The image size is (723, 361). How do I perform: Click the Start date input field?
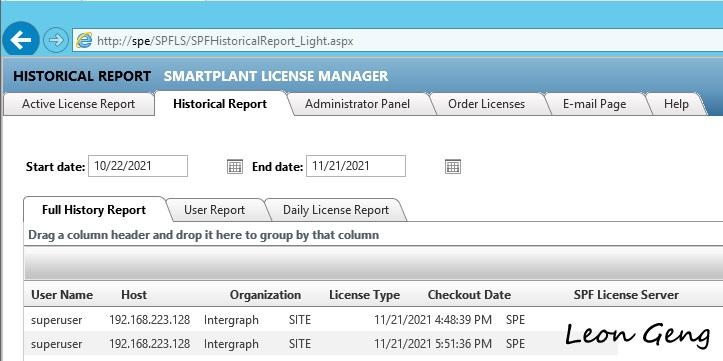coord(138,166)
